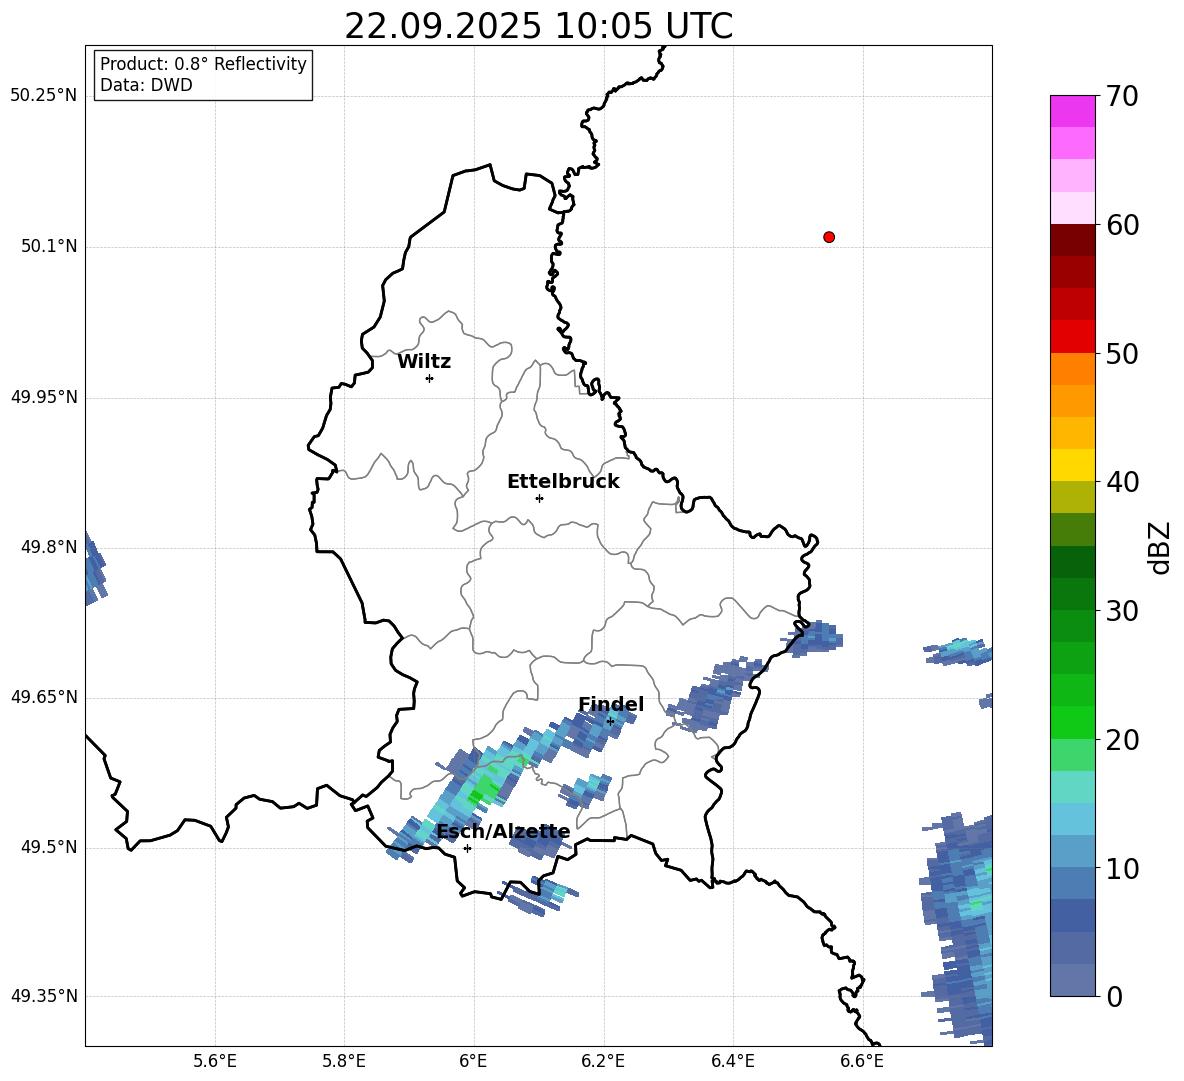Click the 10 colorbar tick label
Viewport: 1184px width, 1081px height.
click(1122, 868)
